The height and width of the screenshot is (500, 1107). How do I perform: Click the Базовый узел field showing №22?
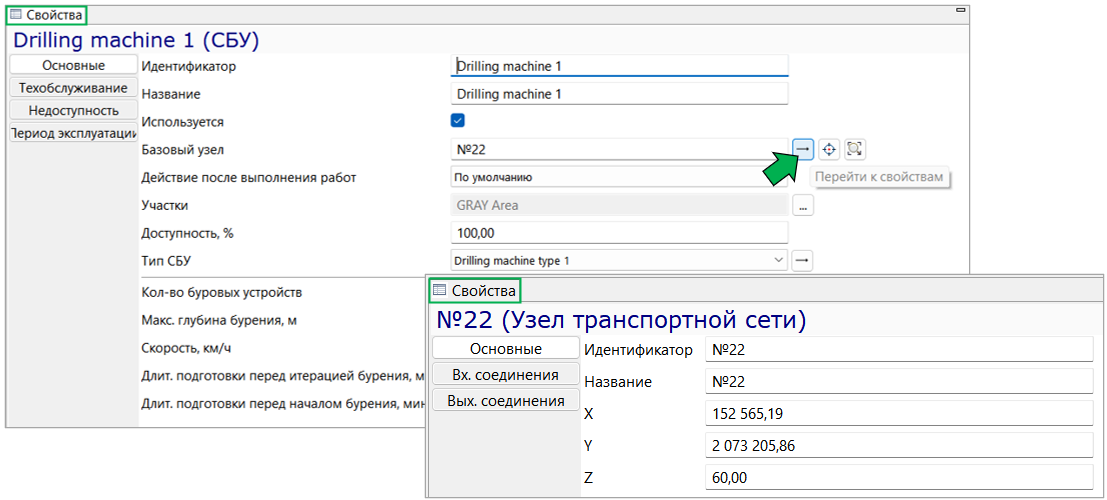(x=618, y=149)
